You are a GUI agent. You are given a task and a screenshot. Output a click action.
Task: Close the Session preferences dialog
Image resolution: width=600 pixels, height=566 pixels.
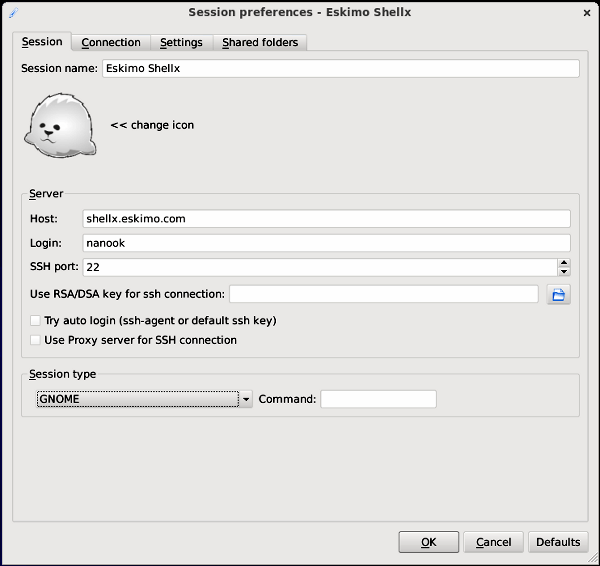click(587, 13)
